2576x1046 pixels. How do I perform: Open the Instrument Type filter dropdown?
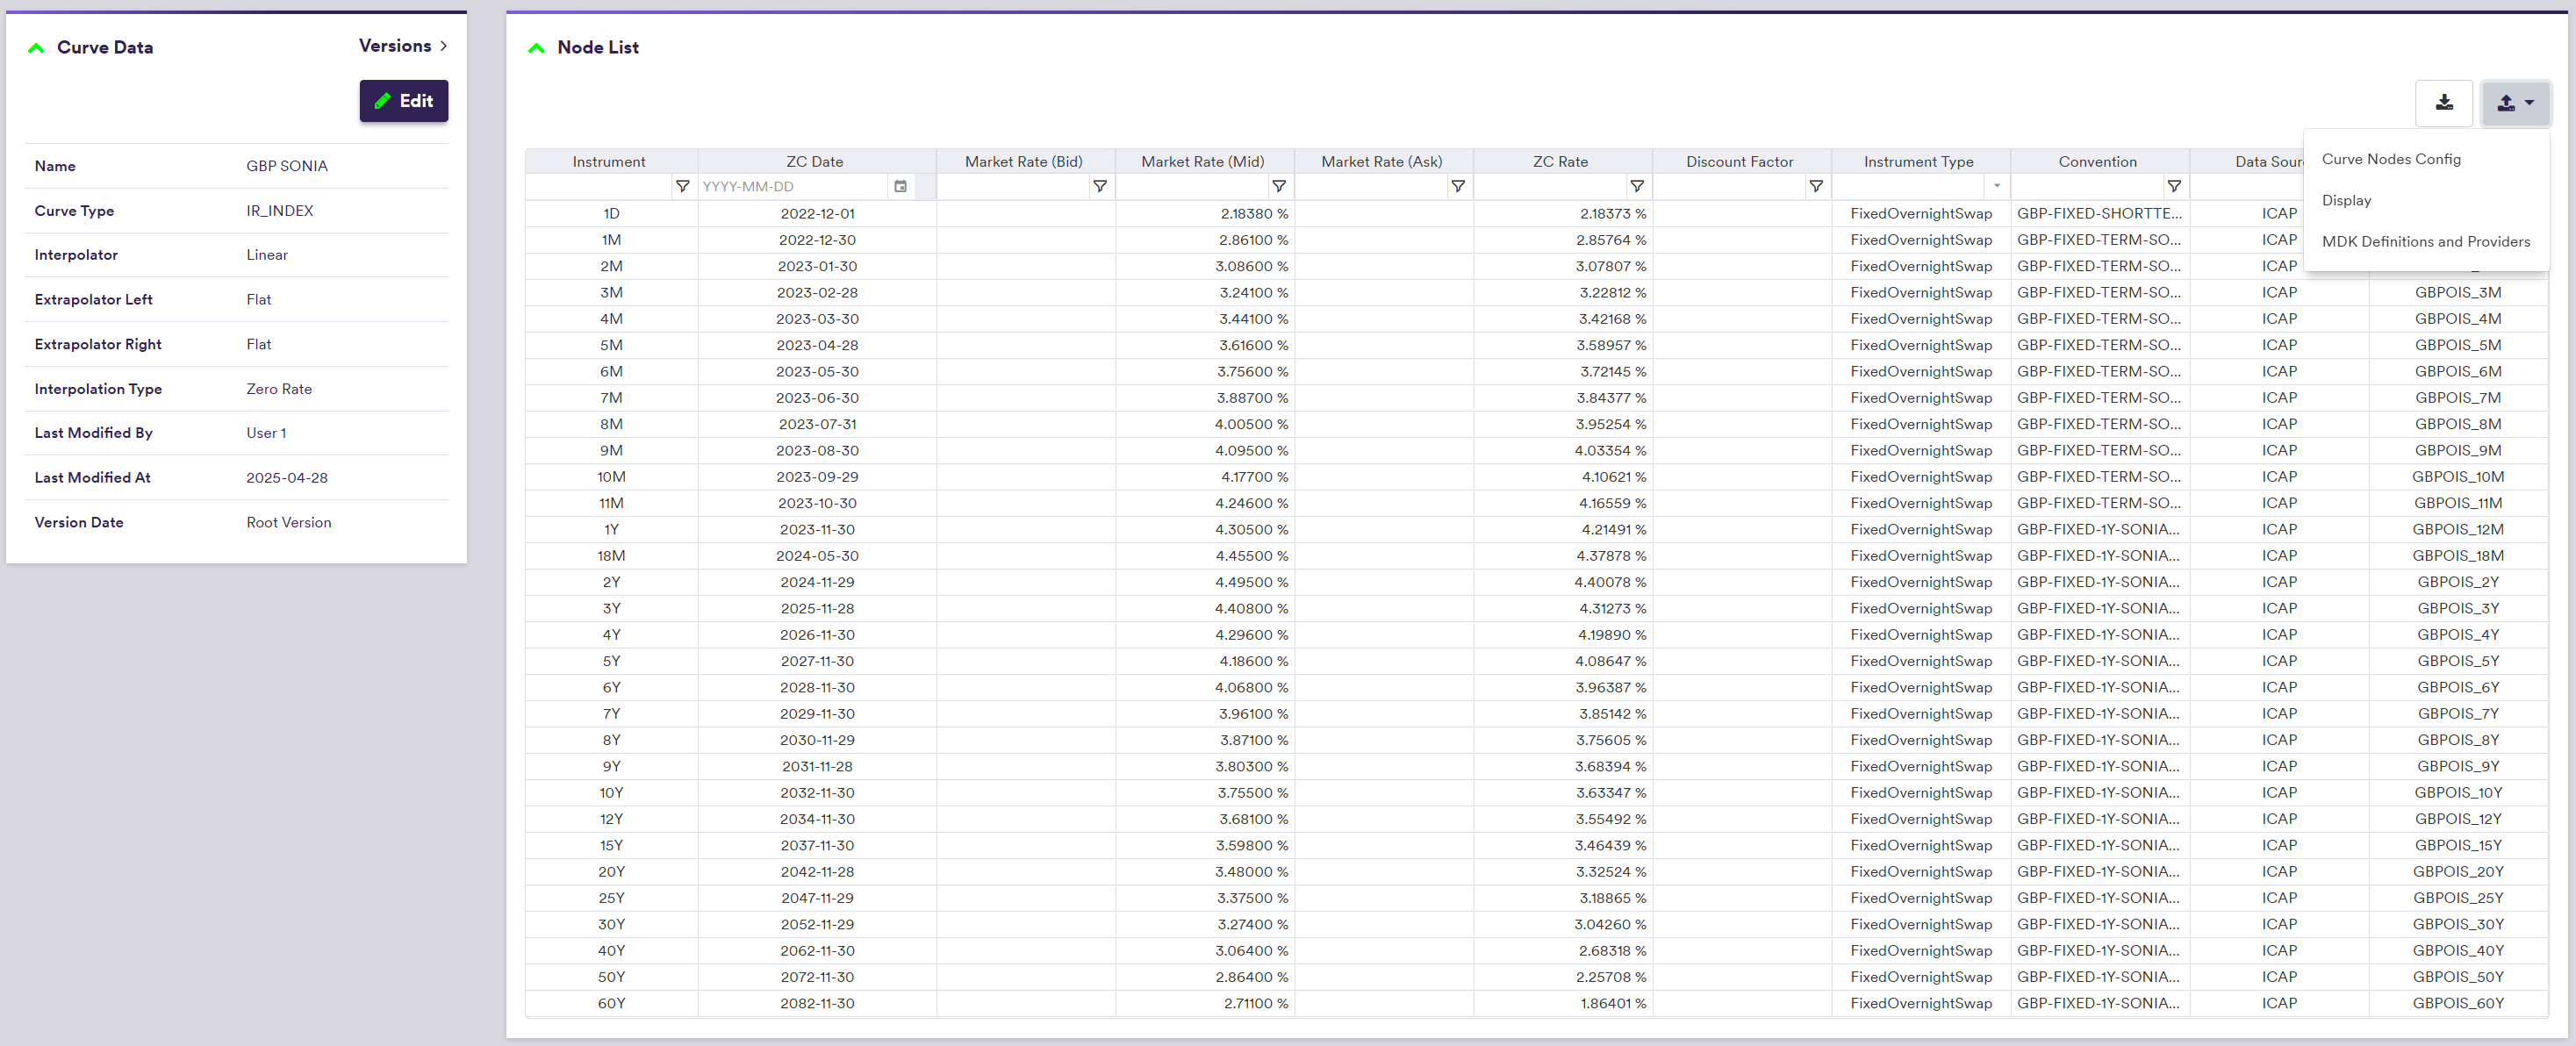pyautogui.click(x=1996, y=187)
